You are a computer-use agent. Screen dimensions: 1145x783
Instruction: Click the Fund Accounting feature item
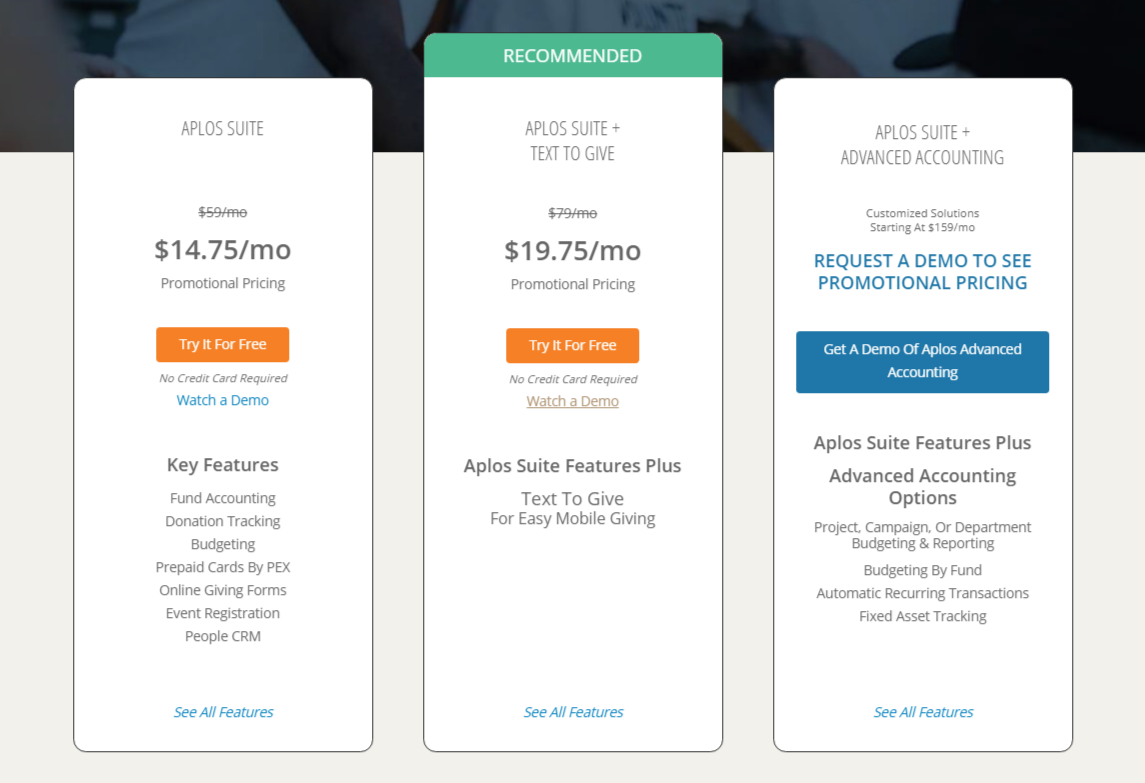click(x=223, y=498)
